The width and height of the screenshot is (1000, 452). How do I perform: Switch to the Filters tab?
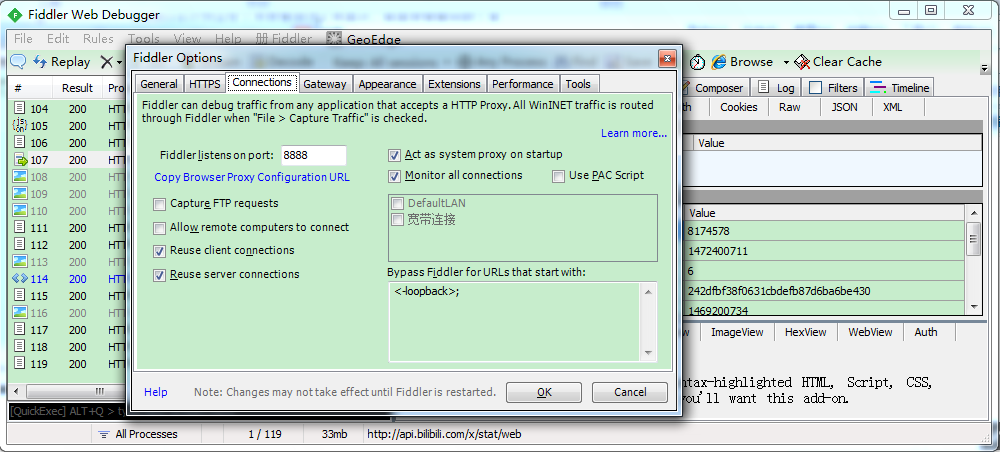[834, 88]
